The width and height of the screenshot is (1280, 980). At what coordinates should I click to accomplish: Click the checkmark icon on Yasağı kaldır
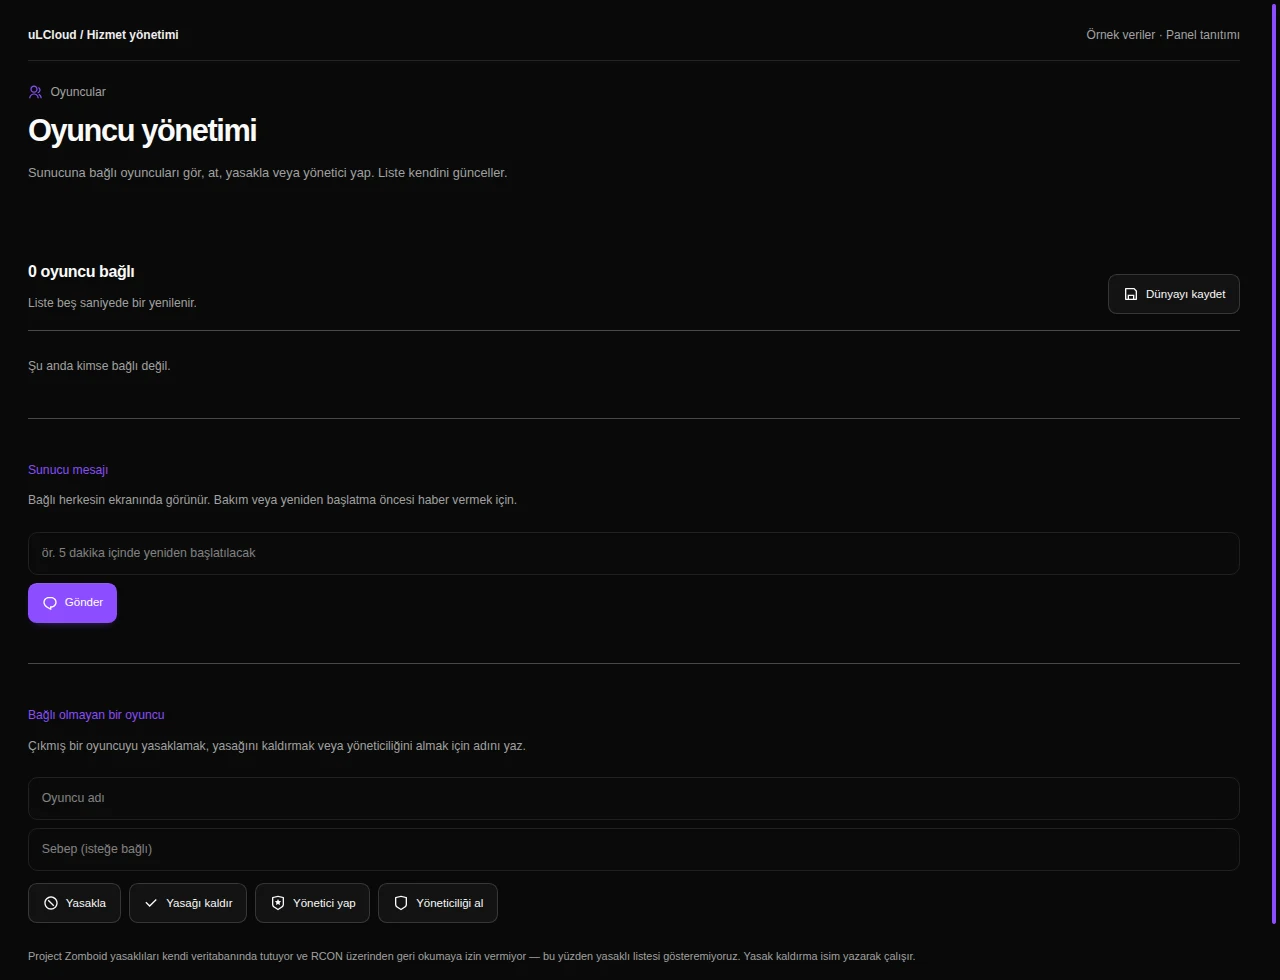(x=151, y=903)
